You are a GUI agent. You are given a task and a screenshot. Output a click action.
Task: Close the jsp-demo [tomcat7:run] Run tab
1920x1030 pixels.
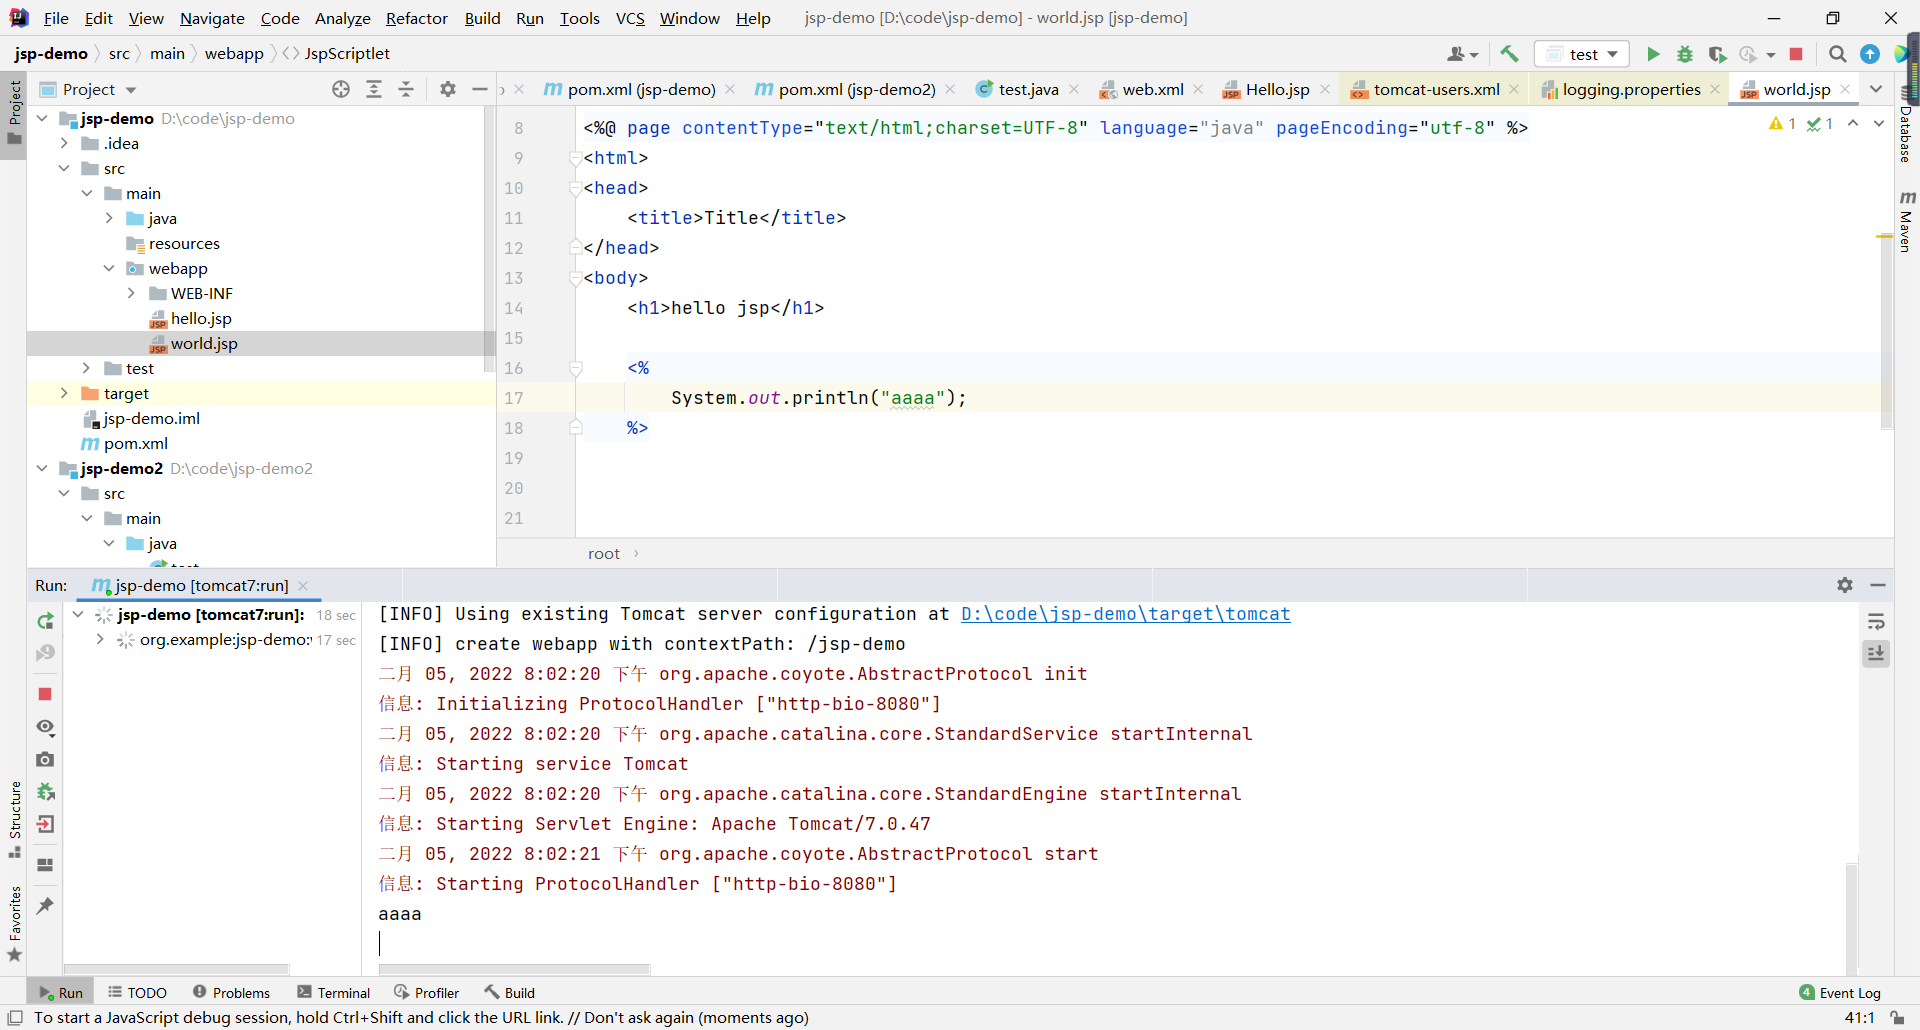(x=303, y=585)
